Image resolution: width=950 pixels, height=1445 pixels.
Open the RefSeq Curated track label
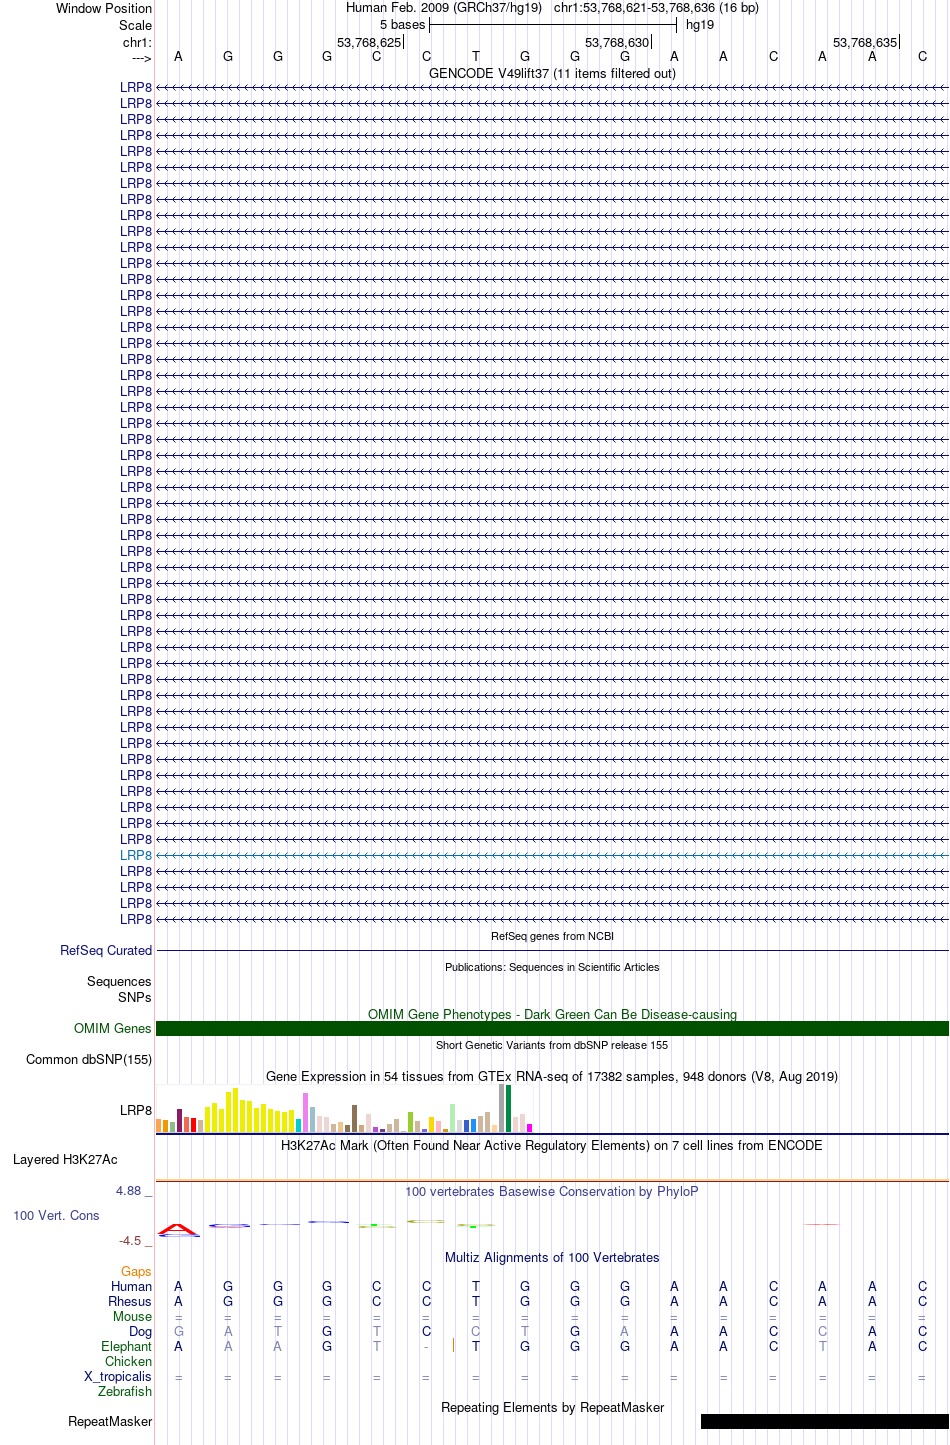pyautogui.click(x=106, y=950)
